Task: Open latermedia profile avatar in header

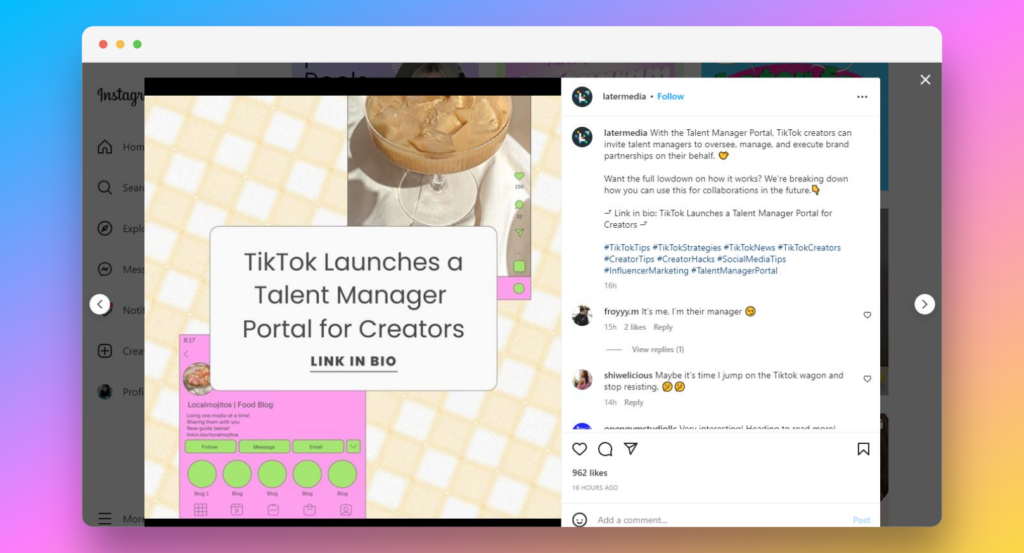Action: click(x=582, y=97)
